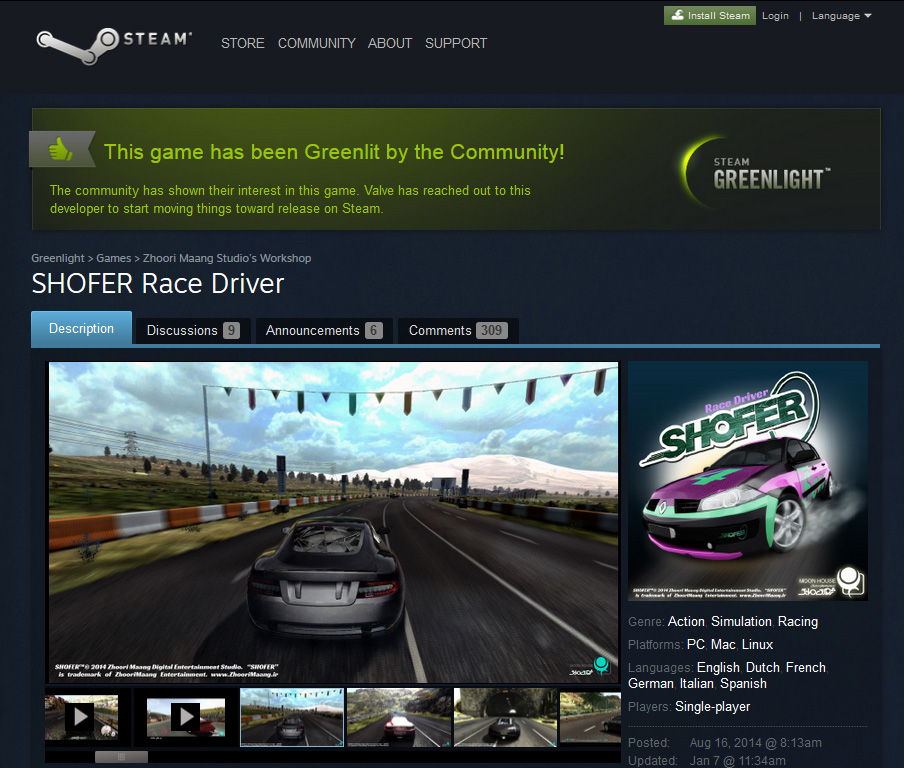Switch to the Comments tab
The image size is (904, 768).
tap(458, 331)
